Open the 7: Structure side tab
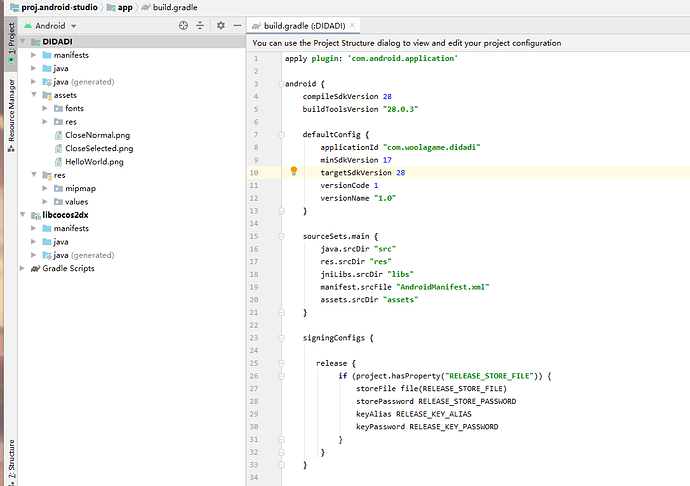 (11, 462)
